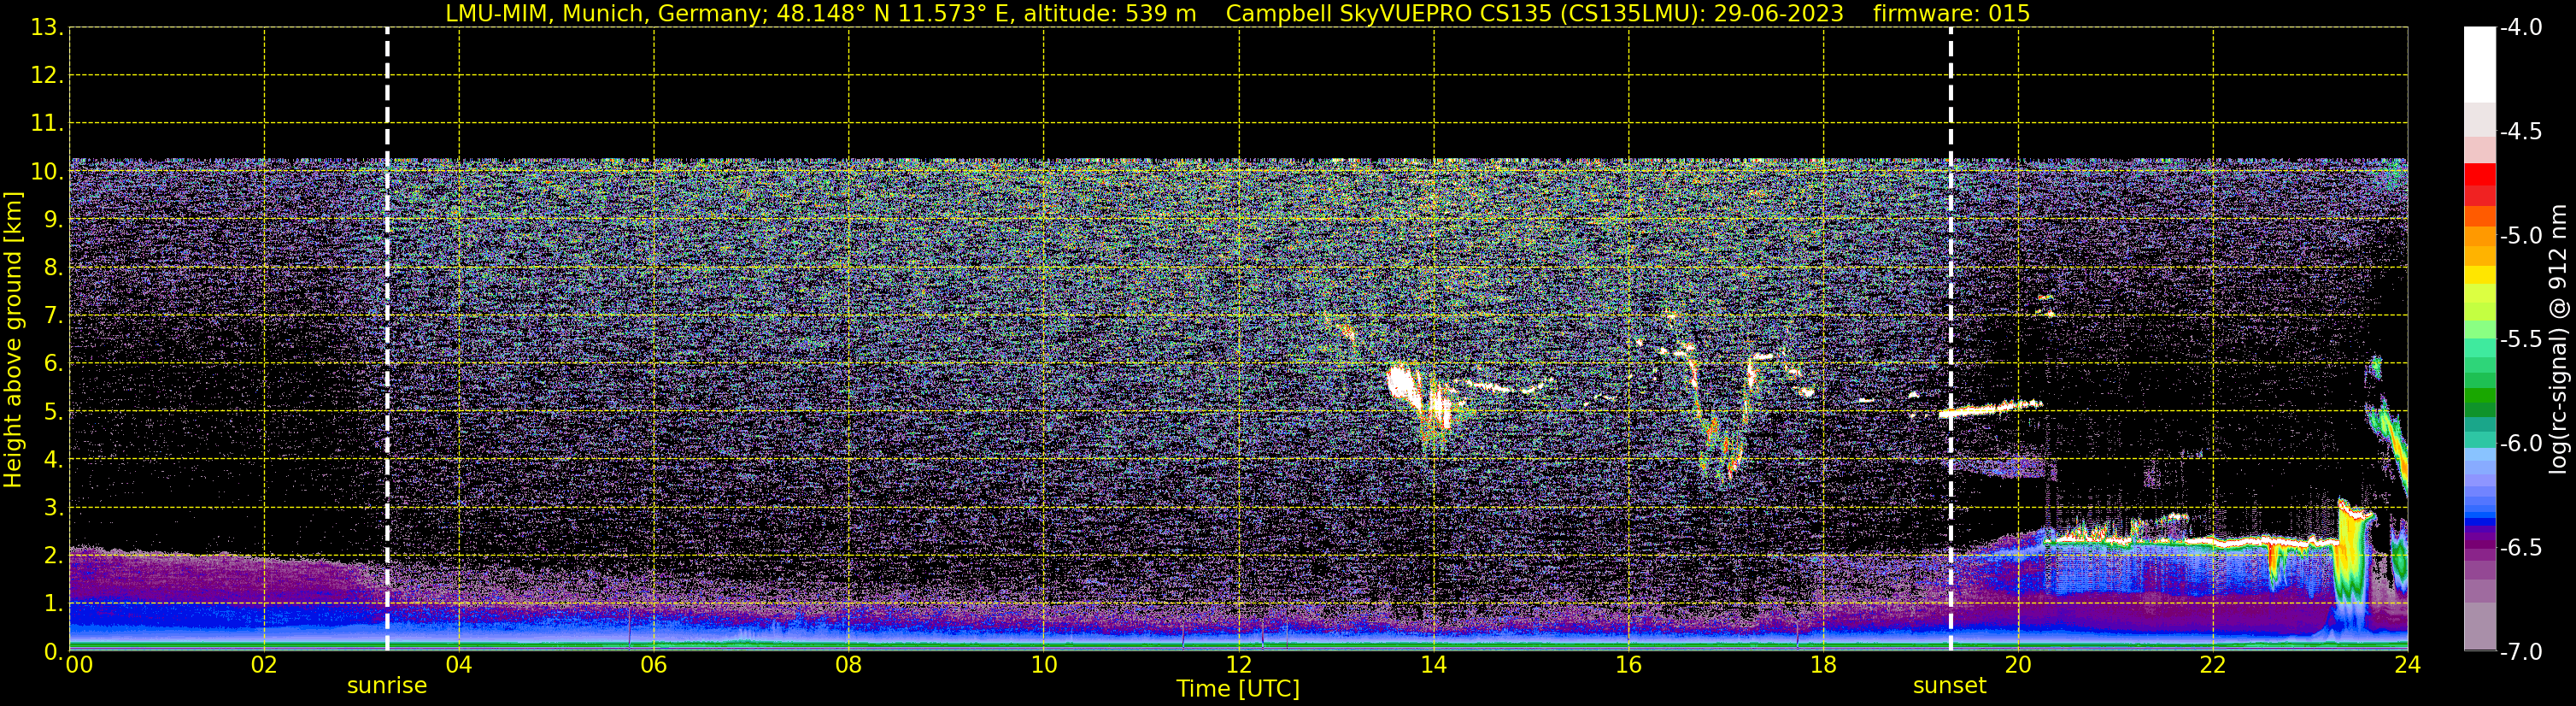Click the '-5.5' colorbar tick label
Image resolution: width=2576 pixels, height=706 pixels.
[2521, 339]
